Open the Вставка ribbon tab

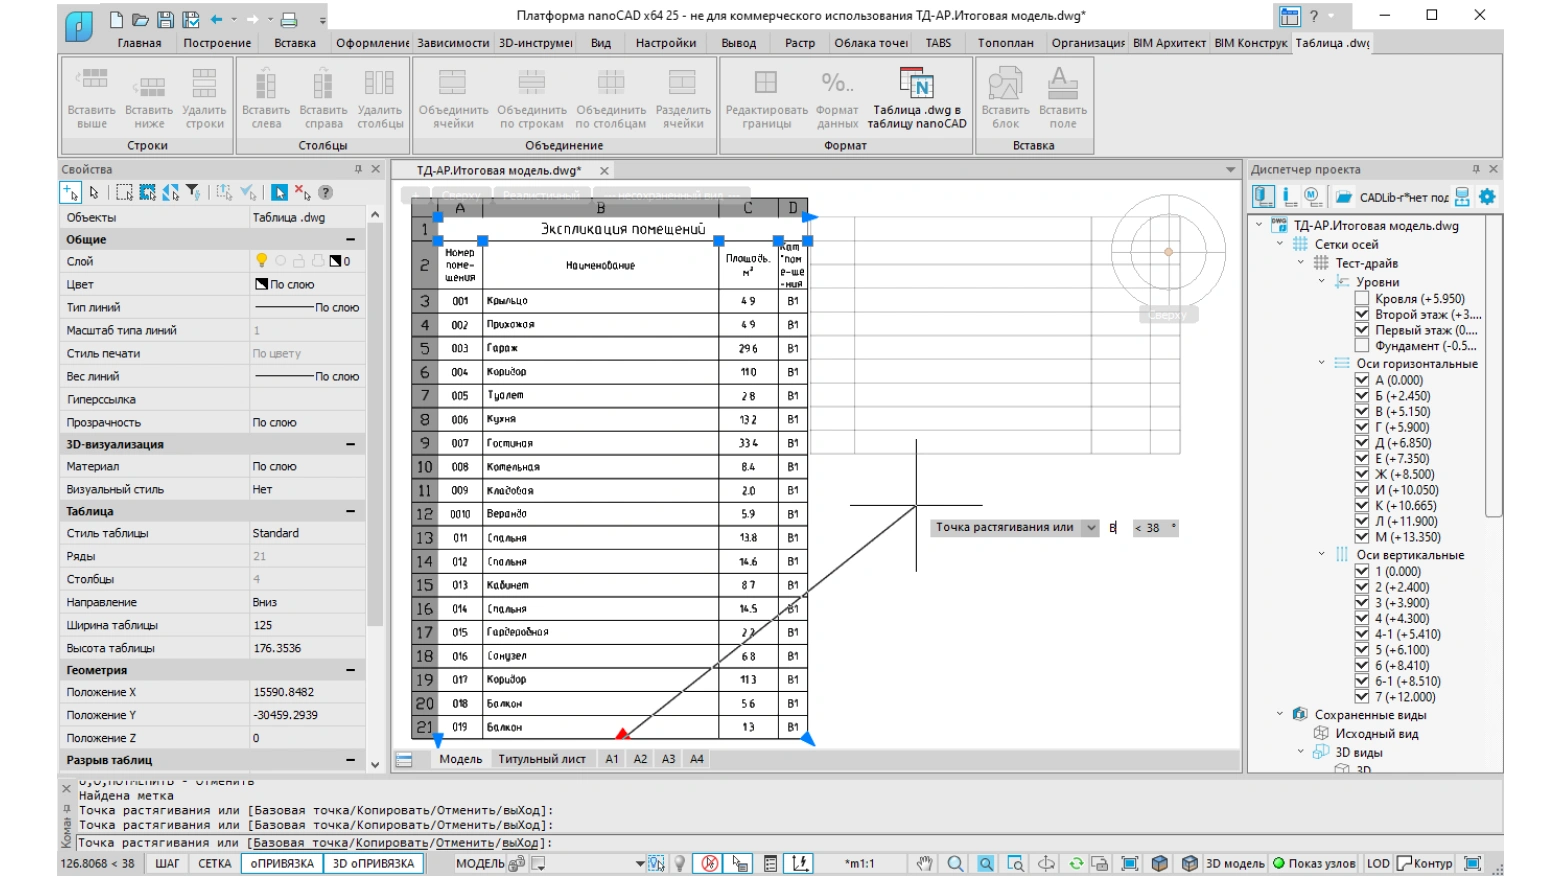pos(295,43)
